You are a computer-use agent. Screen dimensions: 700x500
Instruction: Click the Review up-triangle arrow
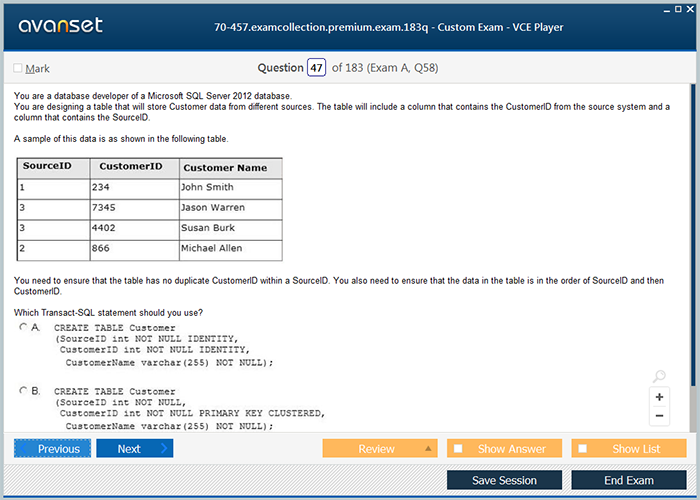tap(428, 448)
